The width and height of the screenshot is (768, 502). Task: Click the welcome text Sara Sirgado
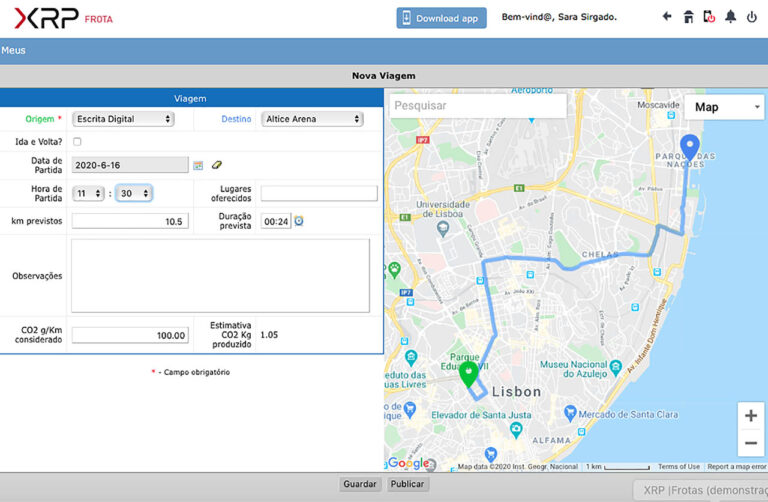pos(559,17)
